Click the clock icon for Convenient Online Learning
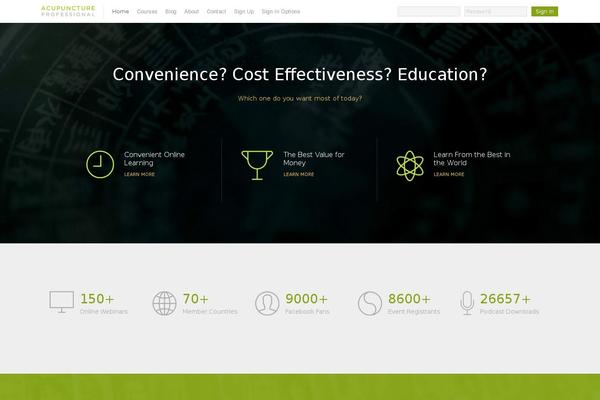The width and height of the screenshot is (600, 400). click(100, 165)
